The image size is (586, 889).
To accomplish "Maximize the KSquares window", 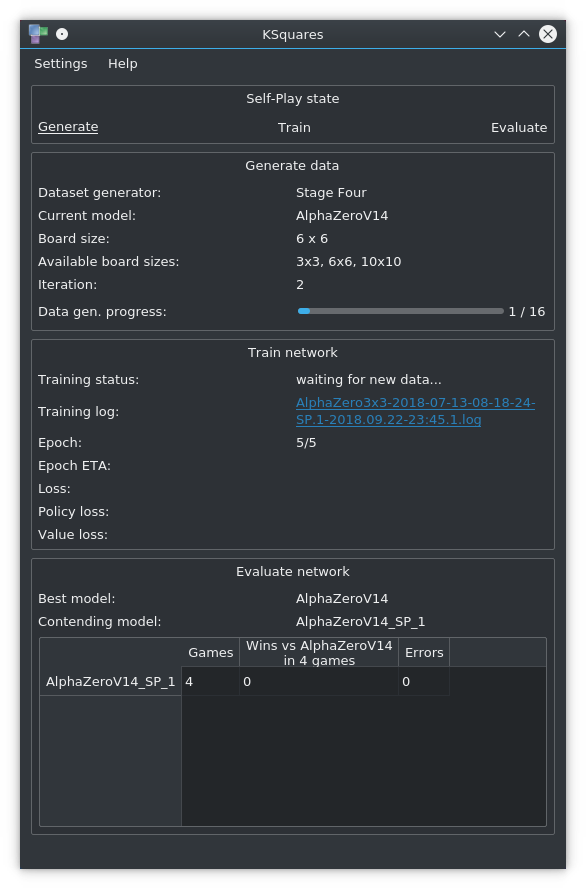I will point(524,35).
